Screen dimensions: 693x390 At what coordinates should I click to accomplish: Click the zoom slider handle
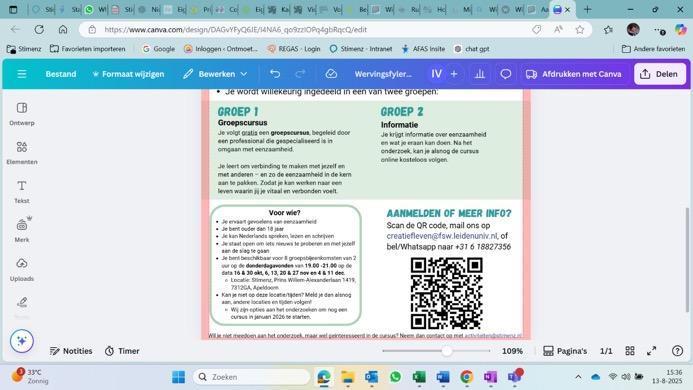coord(447,351)
